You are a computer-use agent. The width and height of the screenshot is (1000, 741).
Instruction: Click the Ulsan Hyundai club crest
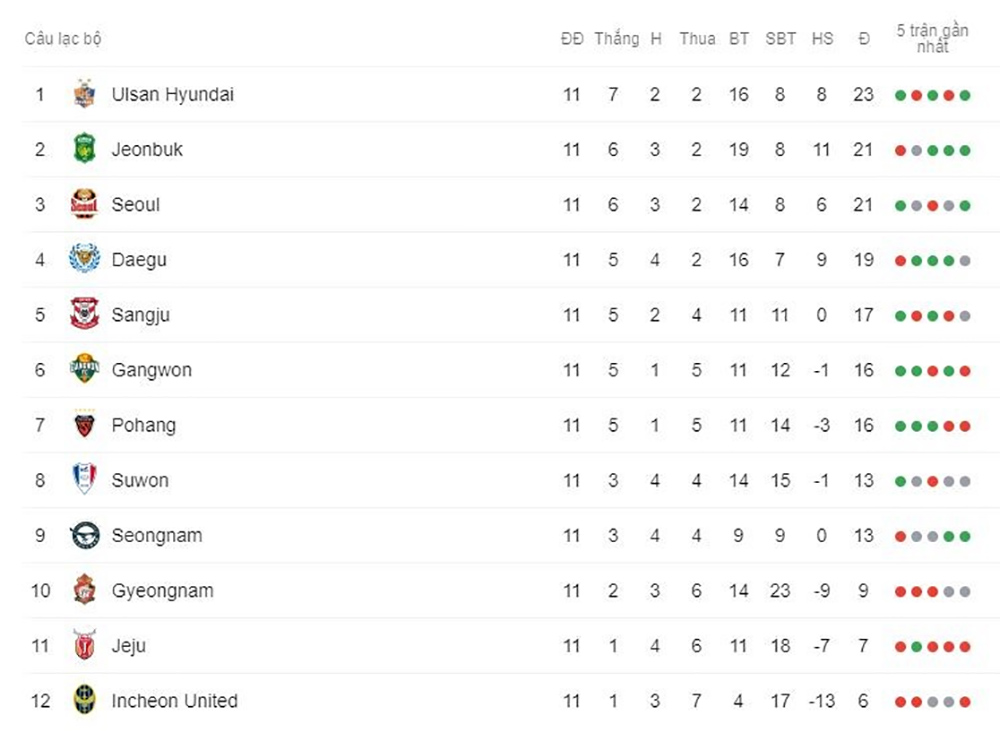85,94
